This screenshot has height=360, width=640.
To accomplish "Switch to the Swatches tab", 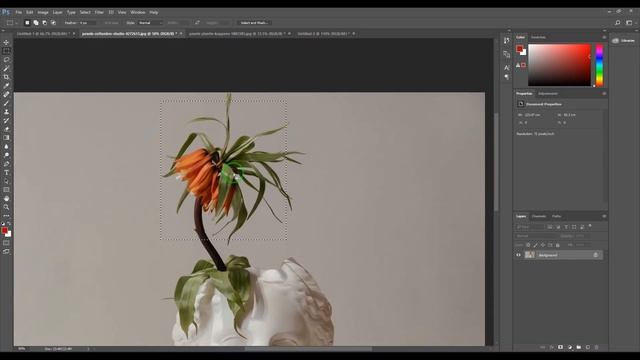I will [x=538, y=37].
